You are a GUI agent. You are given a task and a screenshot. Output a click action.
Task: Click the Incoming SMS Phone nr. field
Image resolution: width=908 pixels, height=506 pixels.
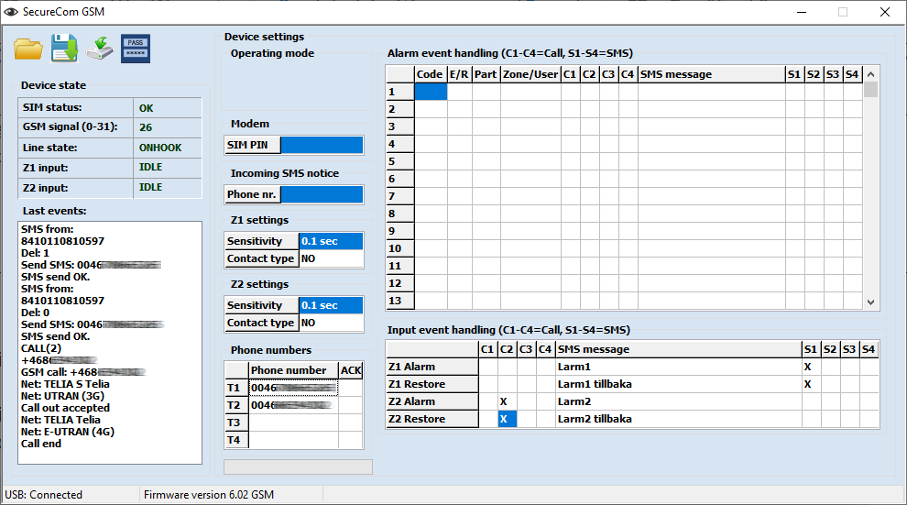pos(321,194)
